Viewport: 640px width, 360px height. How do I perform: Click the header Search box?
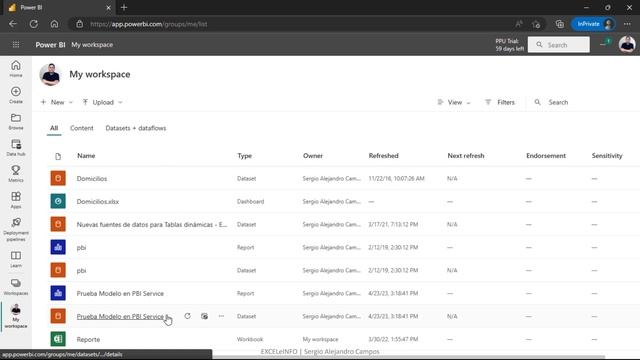(x=558, y=44)
